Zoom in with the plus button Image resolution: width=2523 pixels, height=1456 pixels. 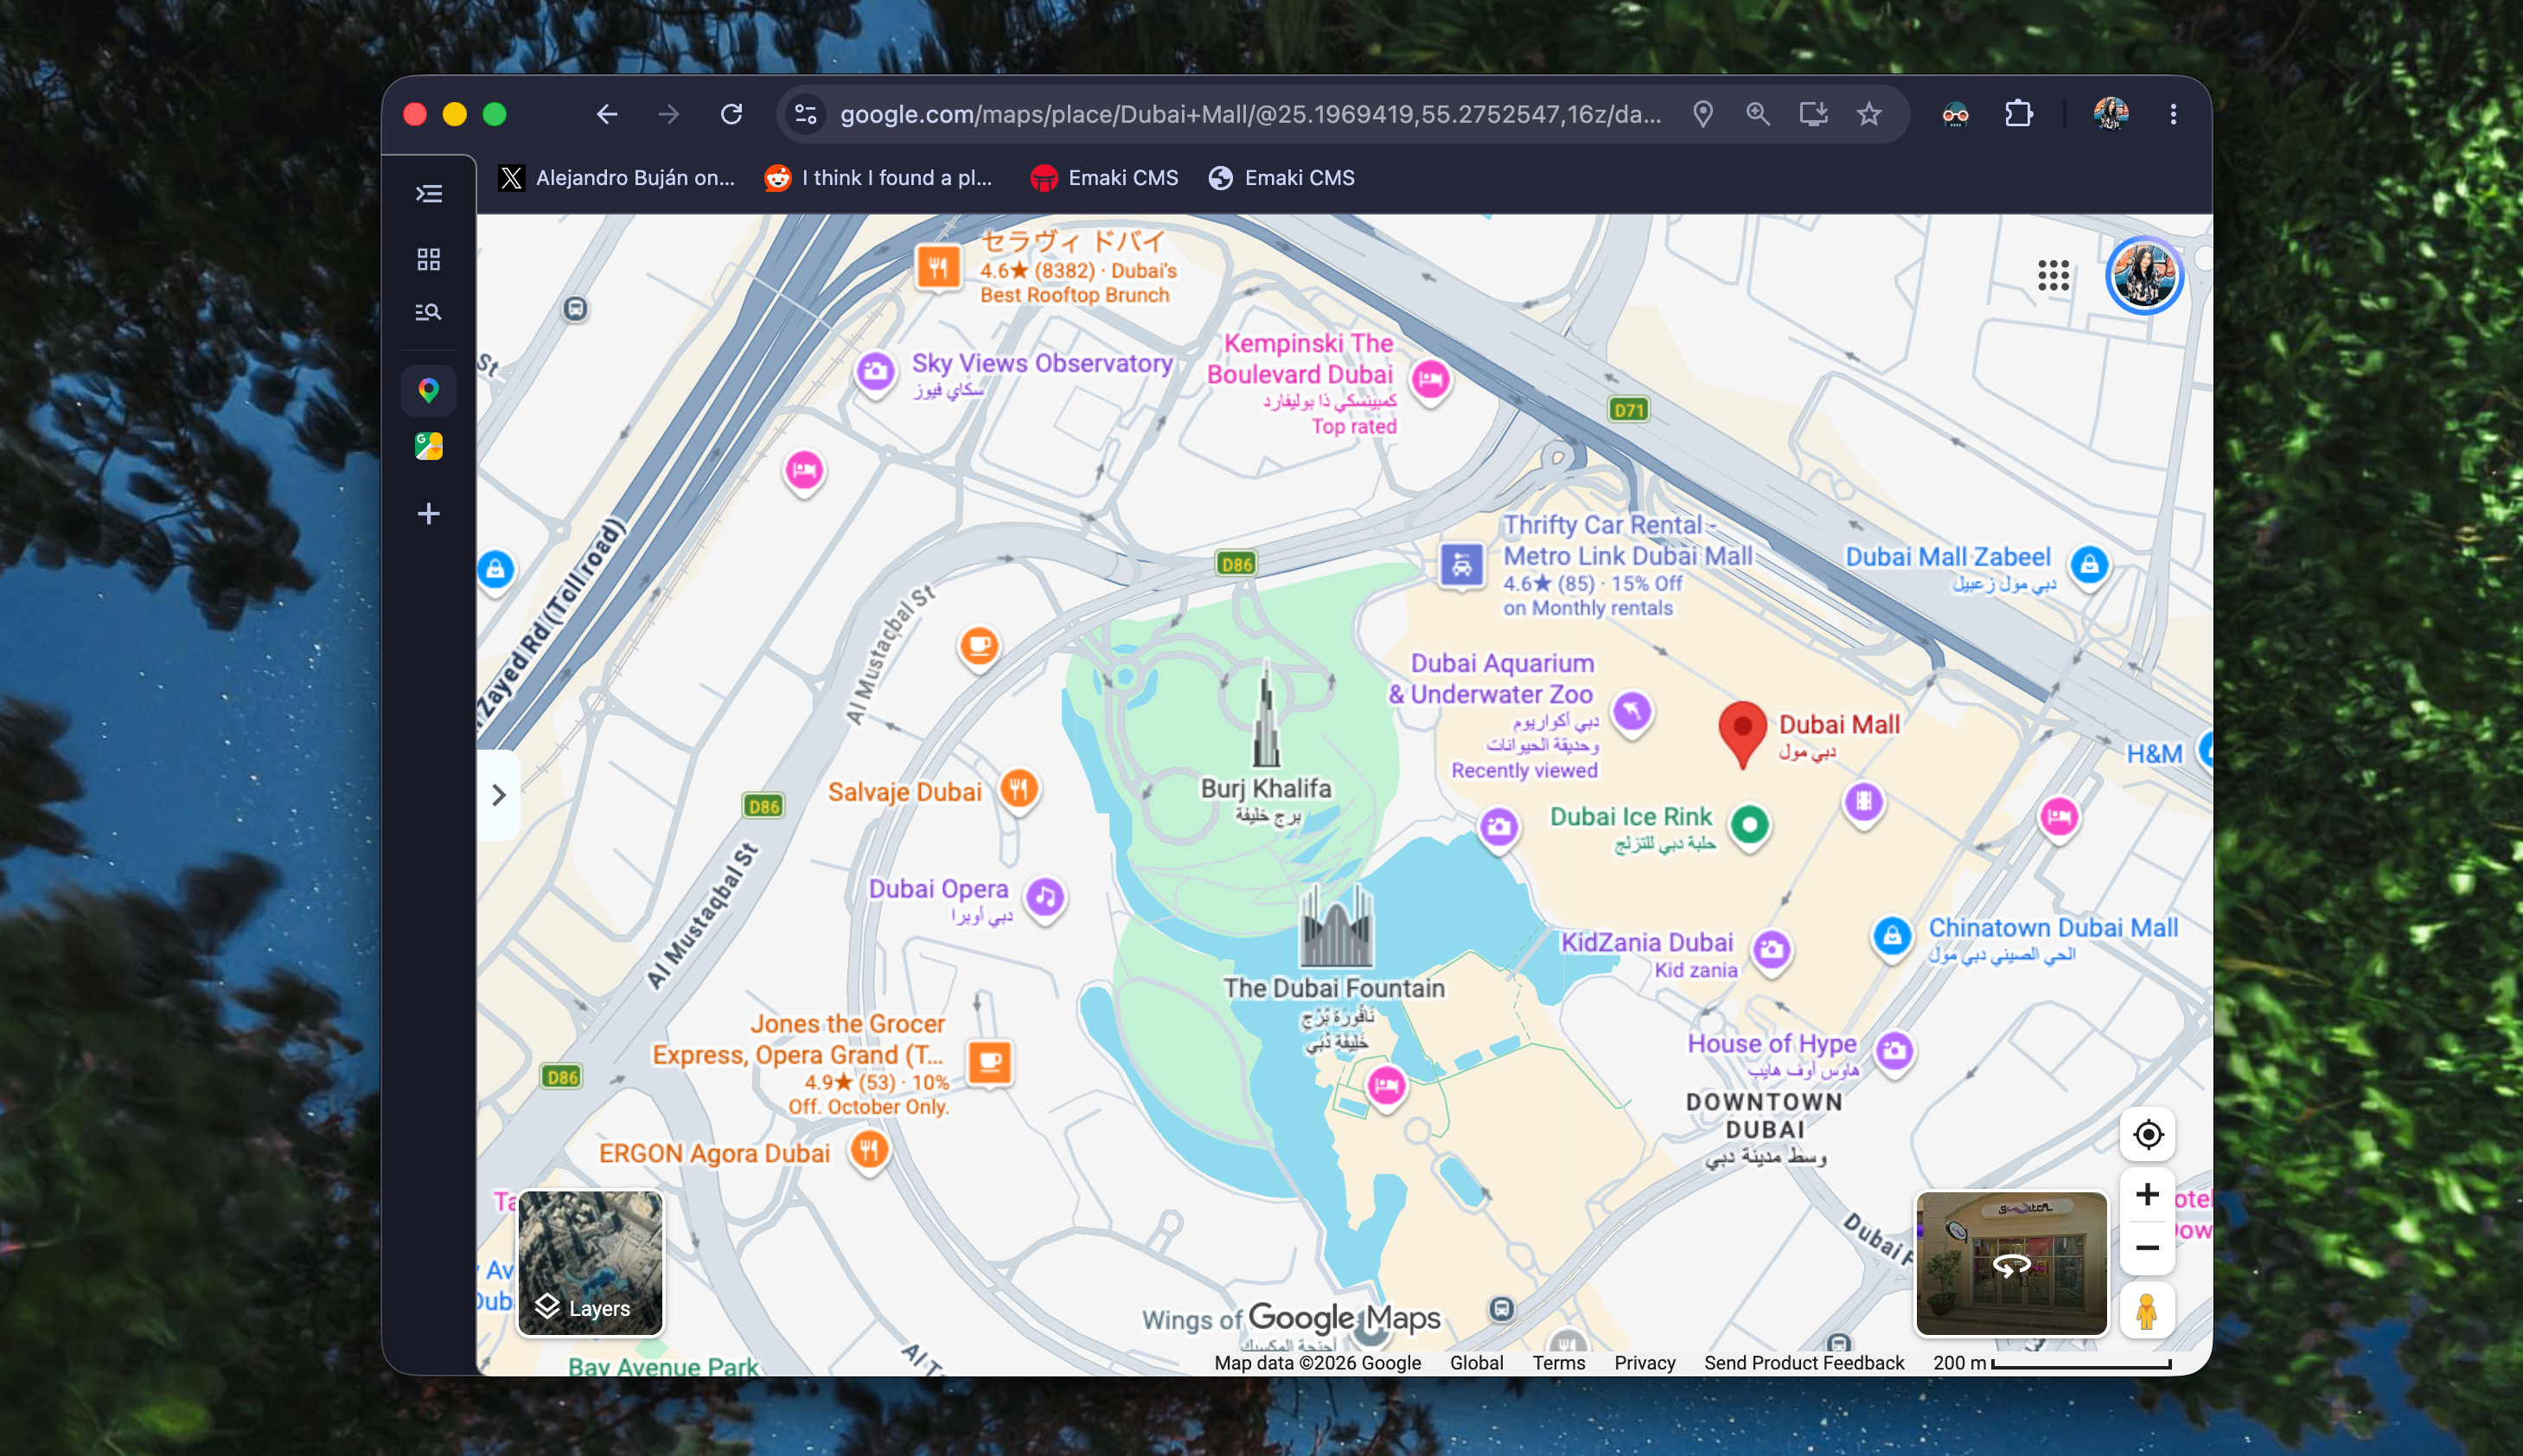(x=2147, y=1194)
